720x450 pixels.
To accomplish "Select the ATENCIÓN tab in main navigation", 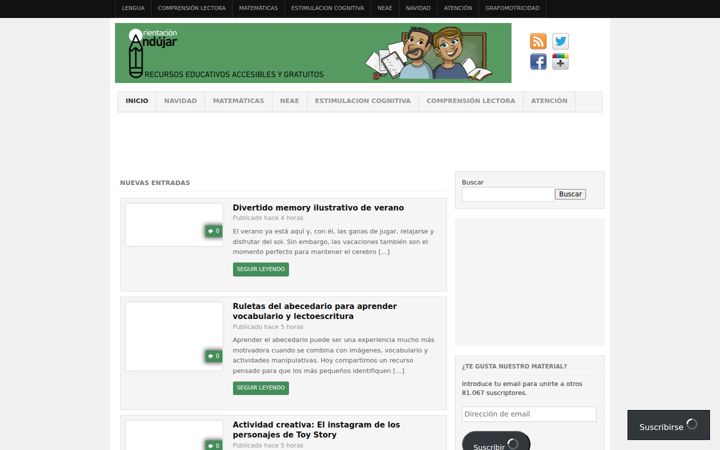I will point(549,101).
